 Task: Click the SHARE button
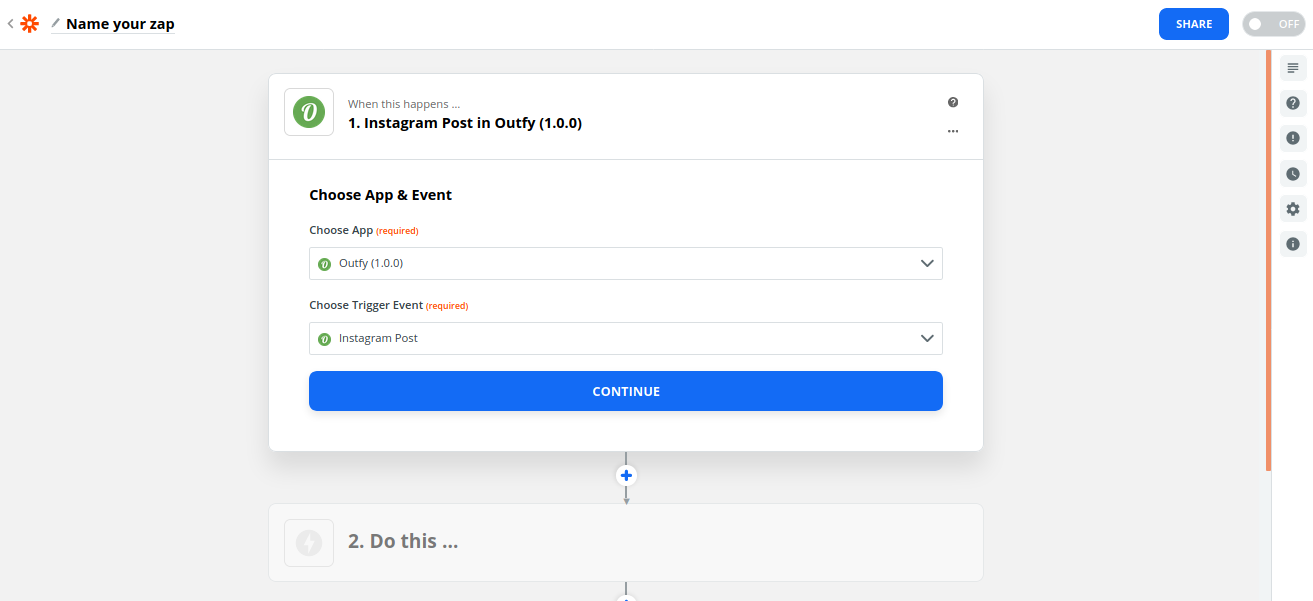1193,24
